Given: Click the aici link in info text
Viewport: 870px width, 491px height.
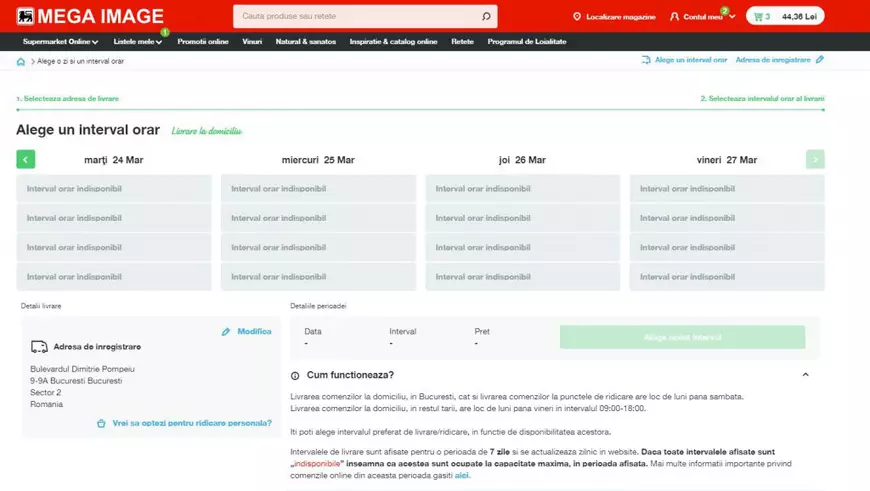Looking at the screenshot, I should [462, 475].
